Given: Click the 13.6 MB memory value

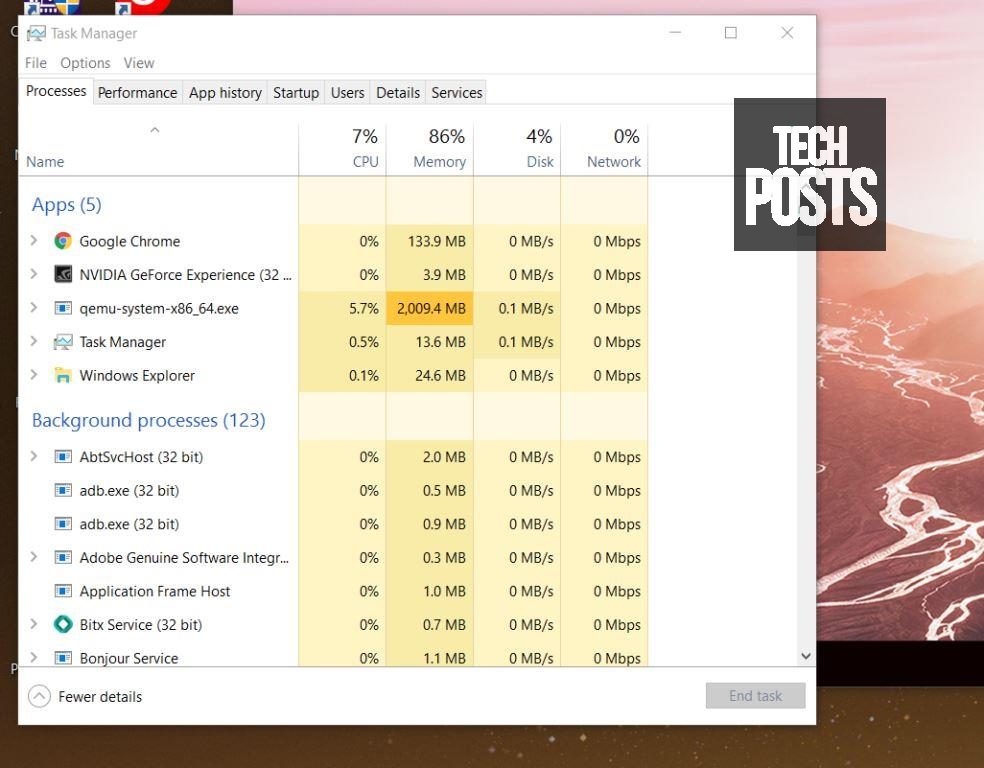Looking at the screenshot, I should 440,342.
